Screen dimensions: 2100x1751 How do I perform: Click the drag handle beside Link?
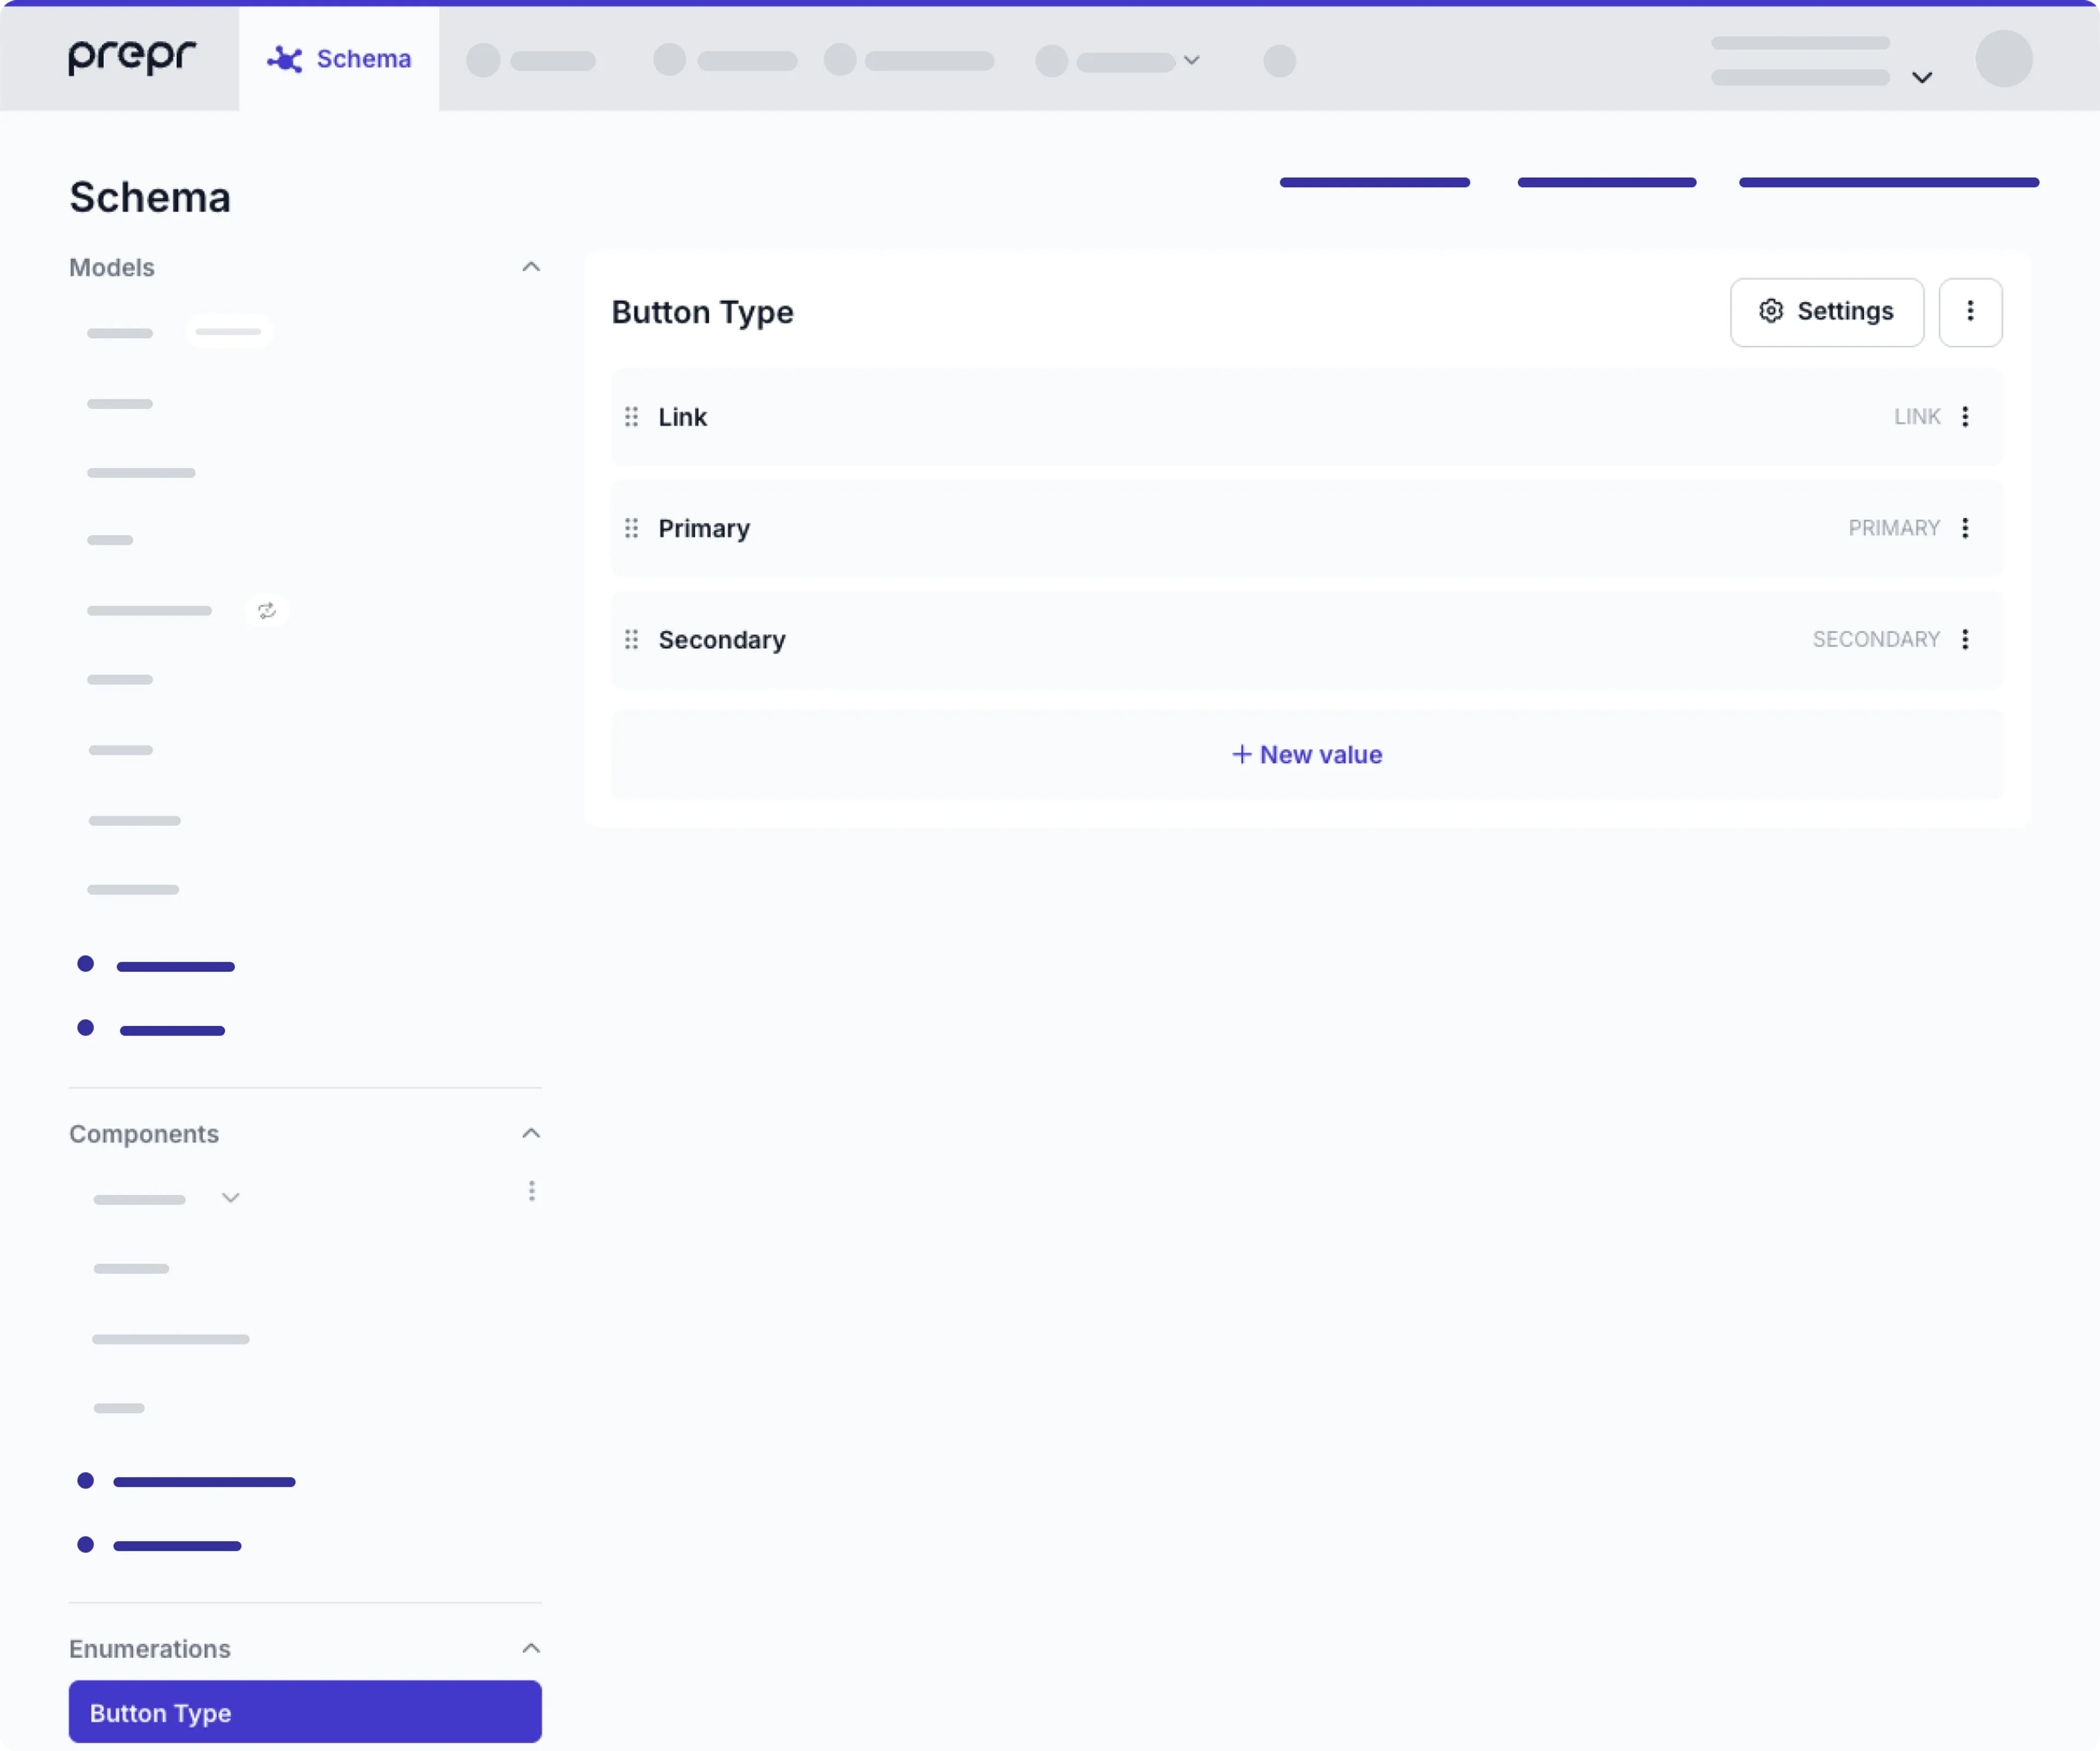[x=631, y=417]
